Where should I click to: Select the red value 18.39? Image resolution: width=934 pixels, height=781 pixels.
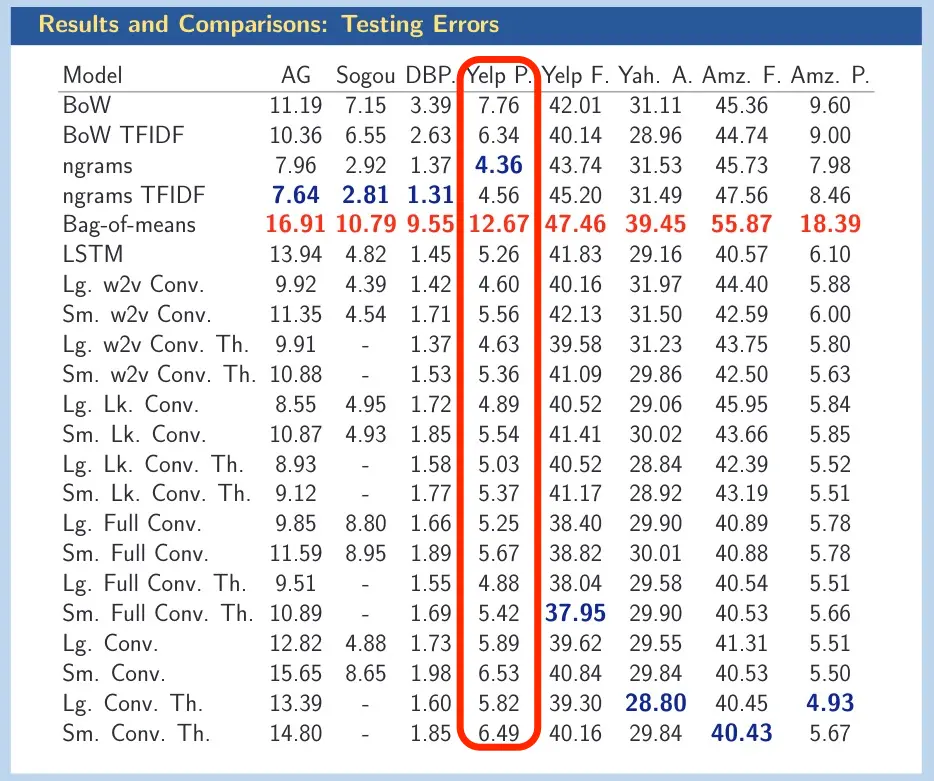coord(830,225)
